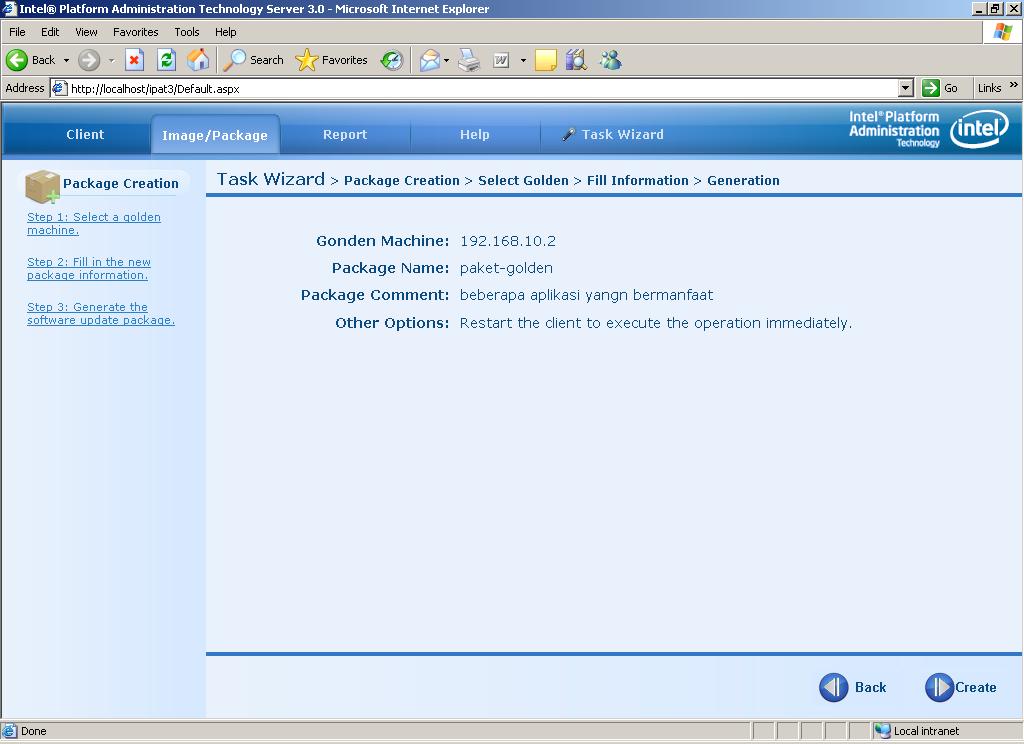Click the Local intranet zone icon
1024x744 pixels.
pyautogui.click(x=882, y=731)
